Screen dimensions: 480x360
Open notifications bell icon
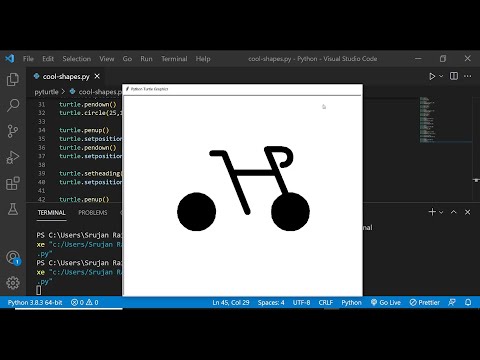coord(468,302)
